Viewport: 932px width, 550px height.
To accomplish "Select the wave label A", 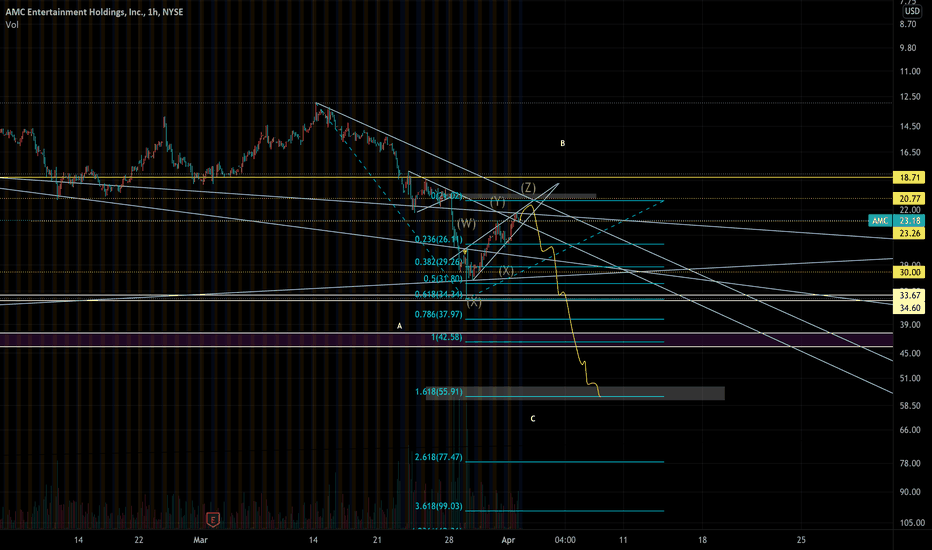I will point(399,326).
